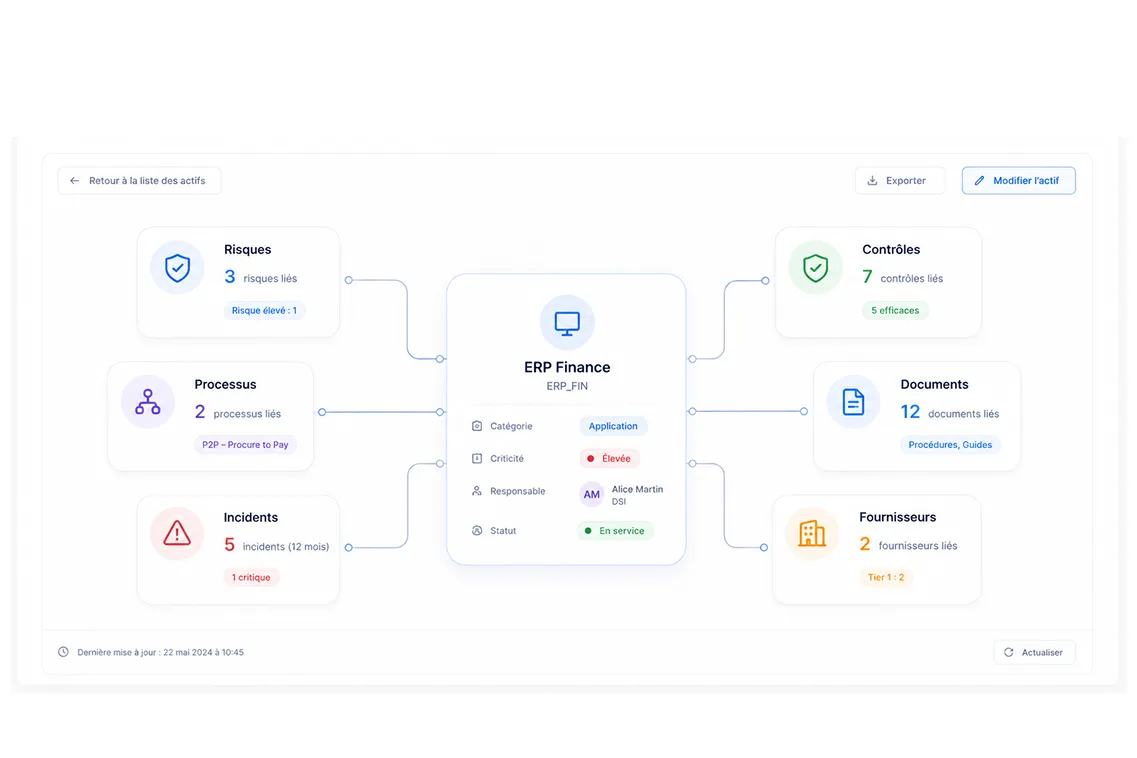Open the Documents card title

(934, 384)
